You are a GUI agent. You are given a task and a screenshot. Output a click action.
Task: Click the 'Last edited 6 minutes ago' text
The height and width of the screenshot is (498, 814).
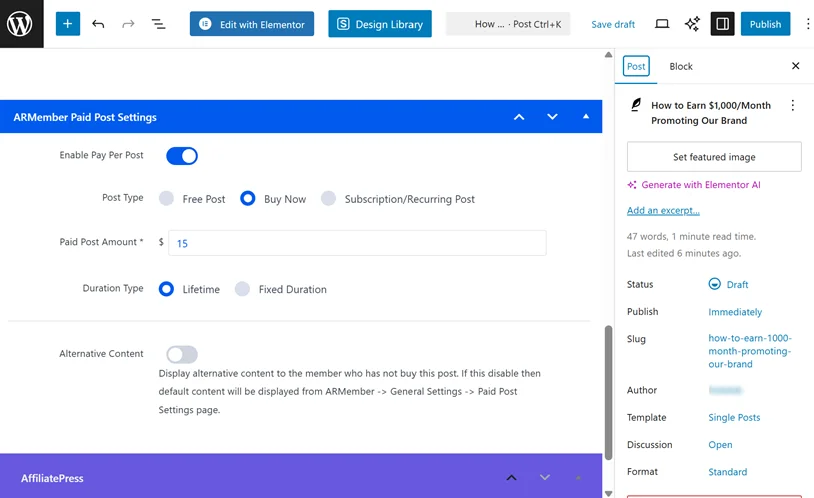(x=684, y=253)
